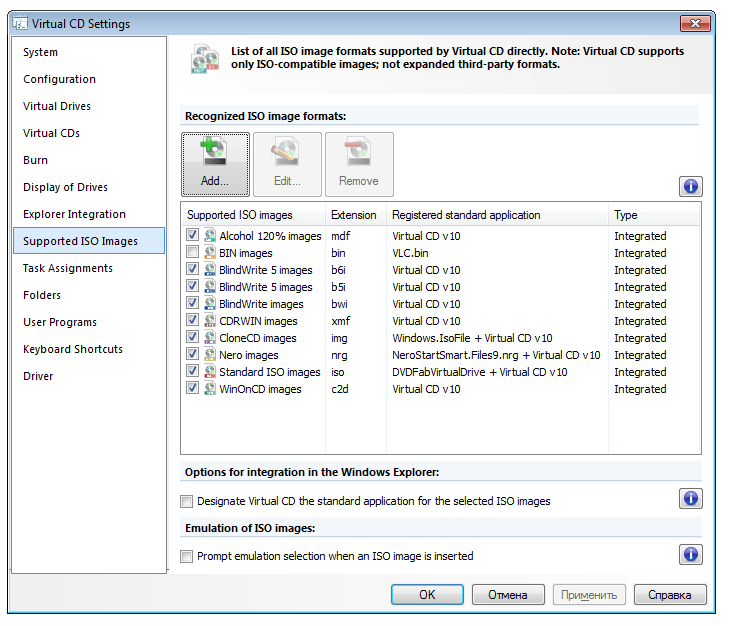Click the CDRWIN images disc icon

coord(210,321)
